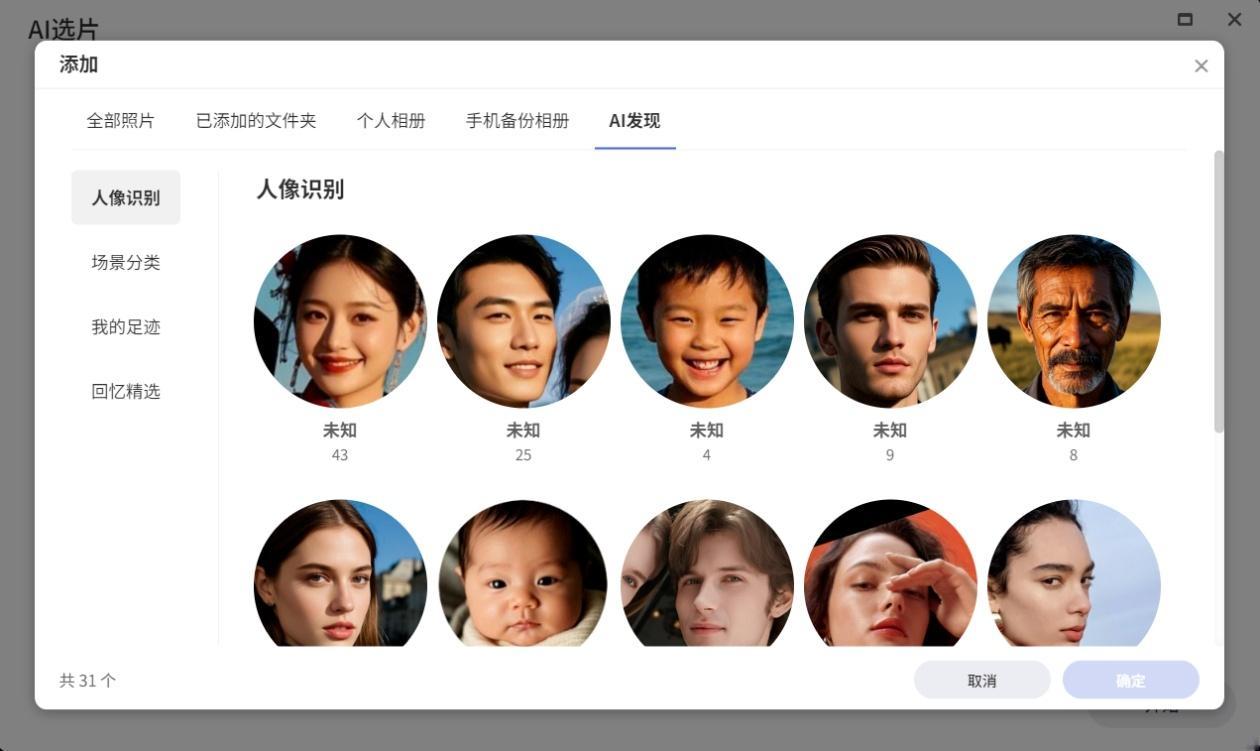
Task: Select the woman portrait with 43 photos
Action: (x=340, y=321)
